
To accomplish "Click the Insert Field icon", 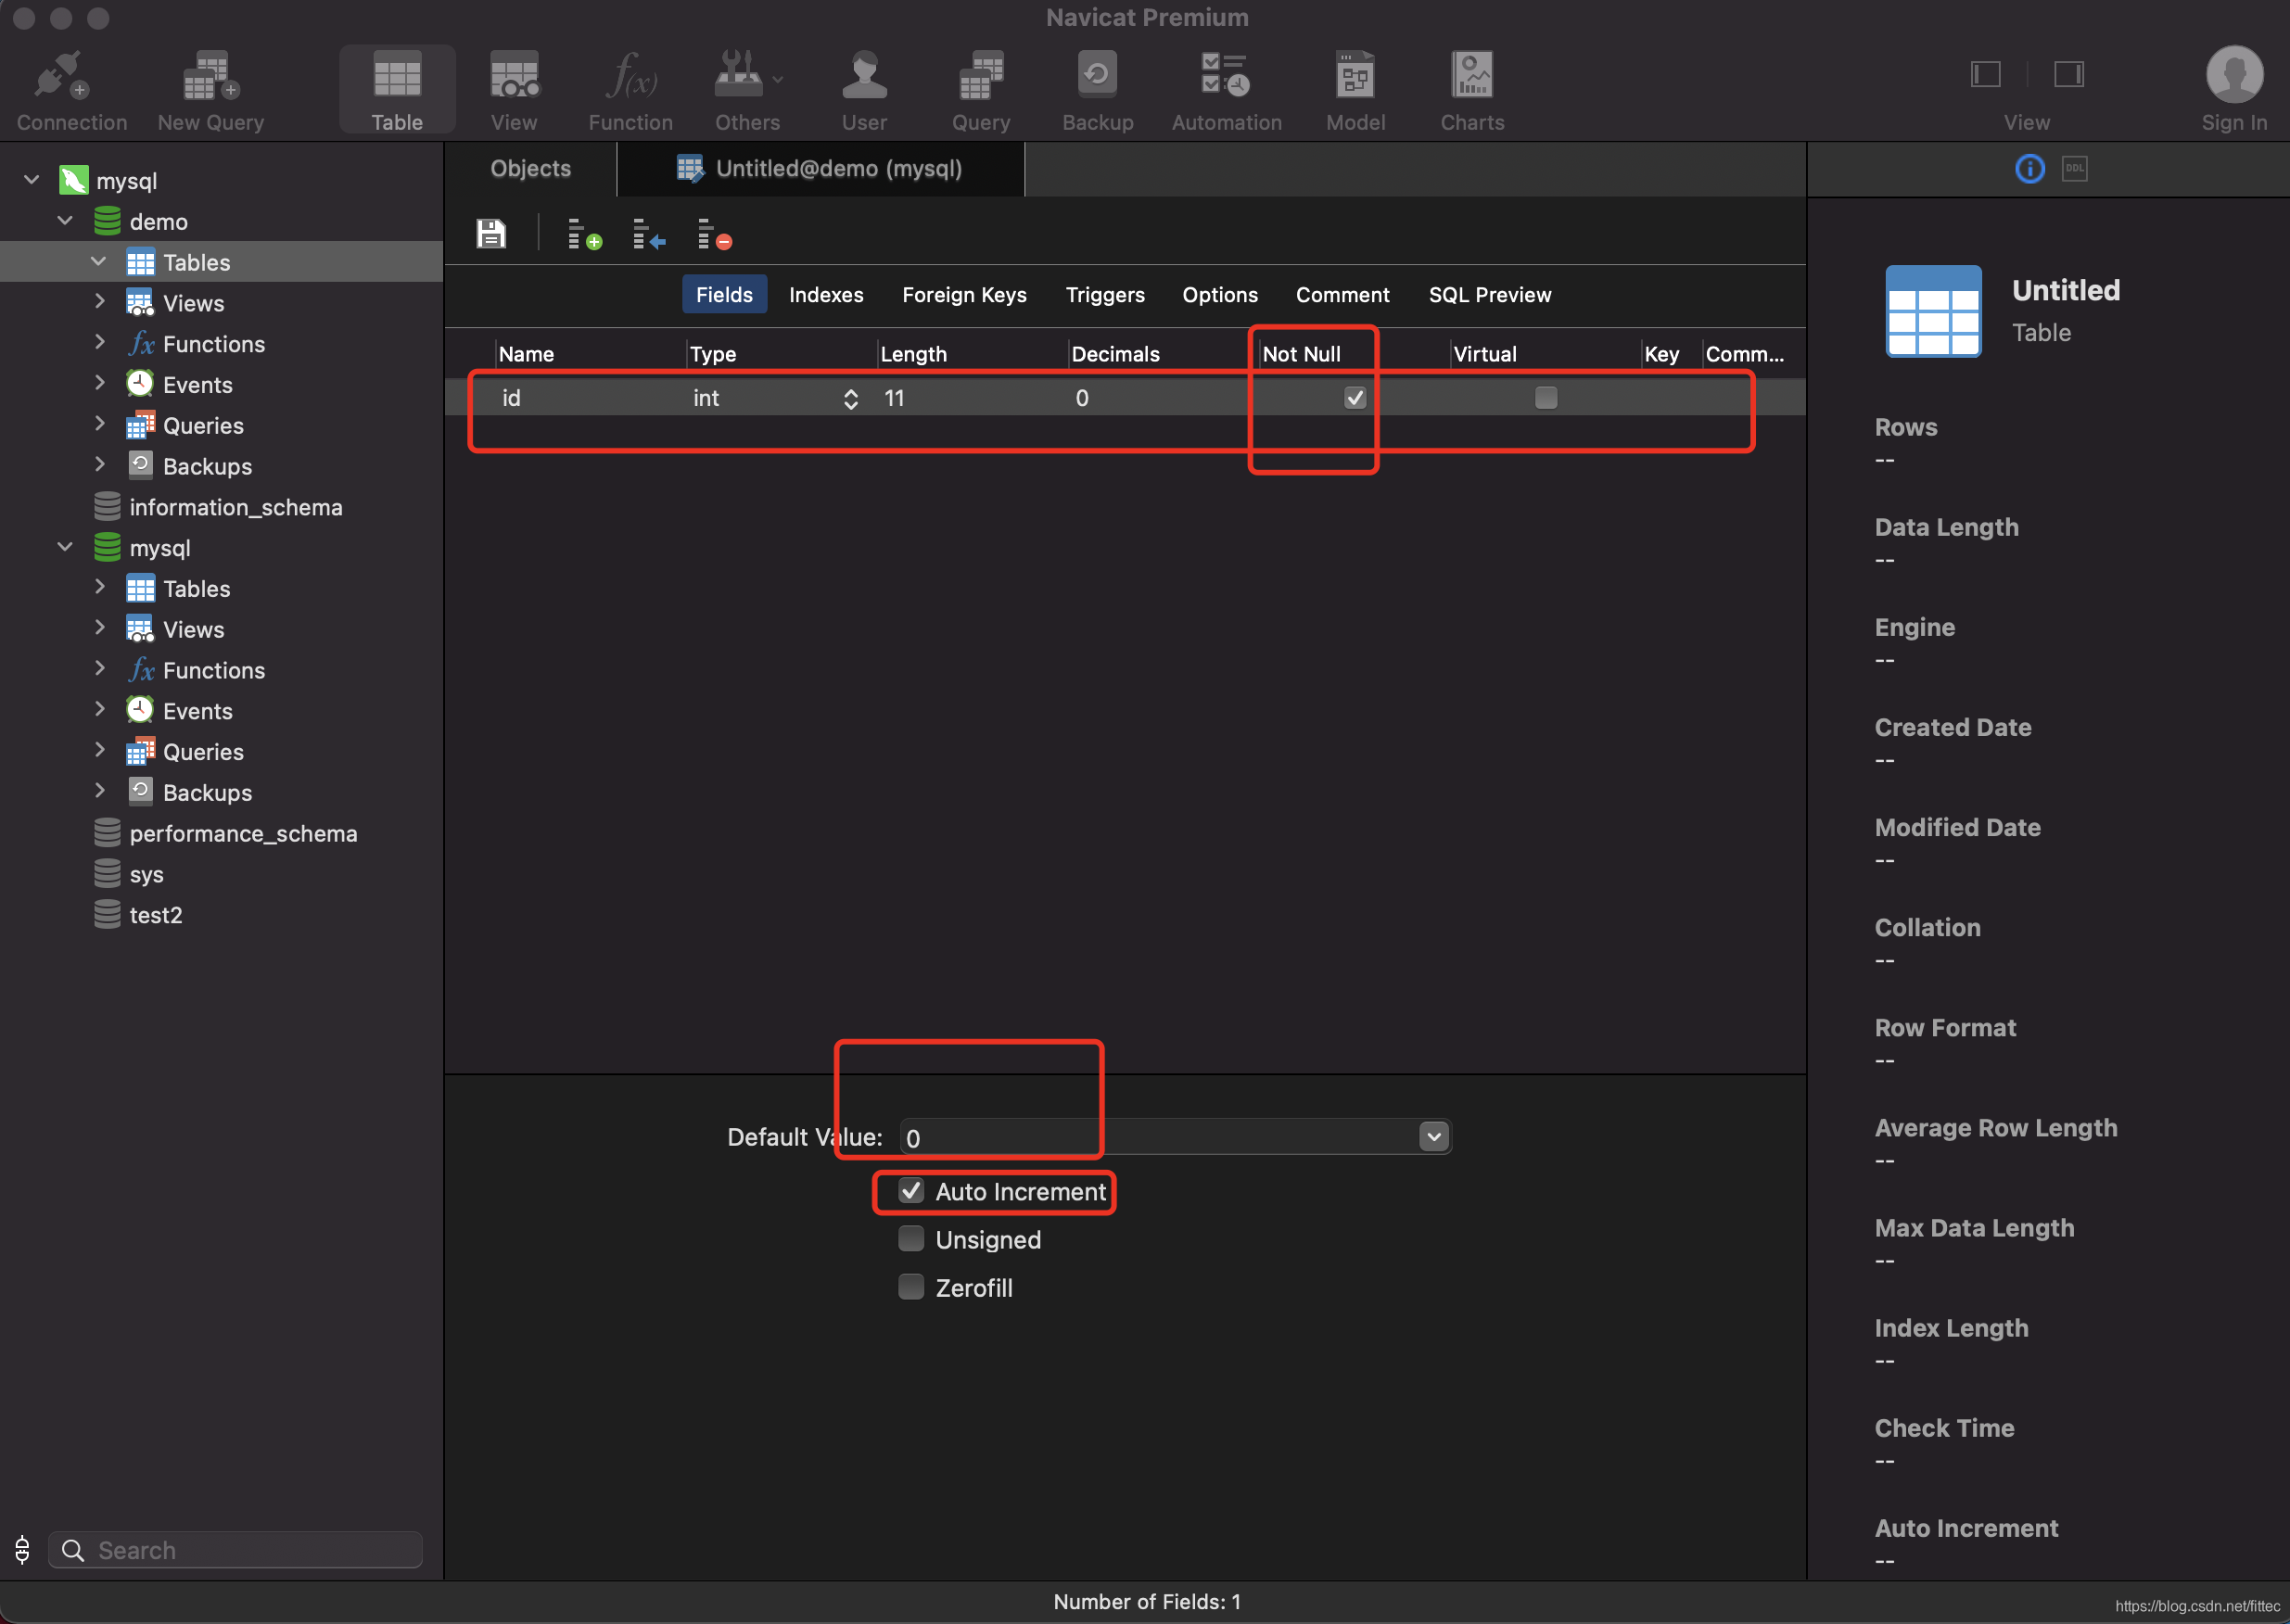I will pos(648,235).
